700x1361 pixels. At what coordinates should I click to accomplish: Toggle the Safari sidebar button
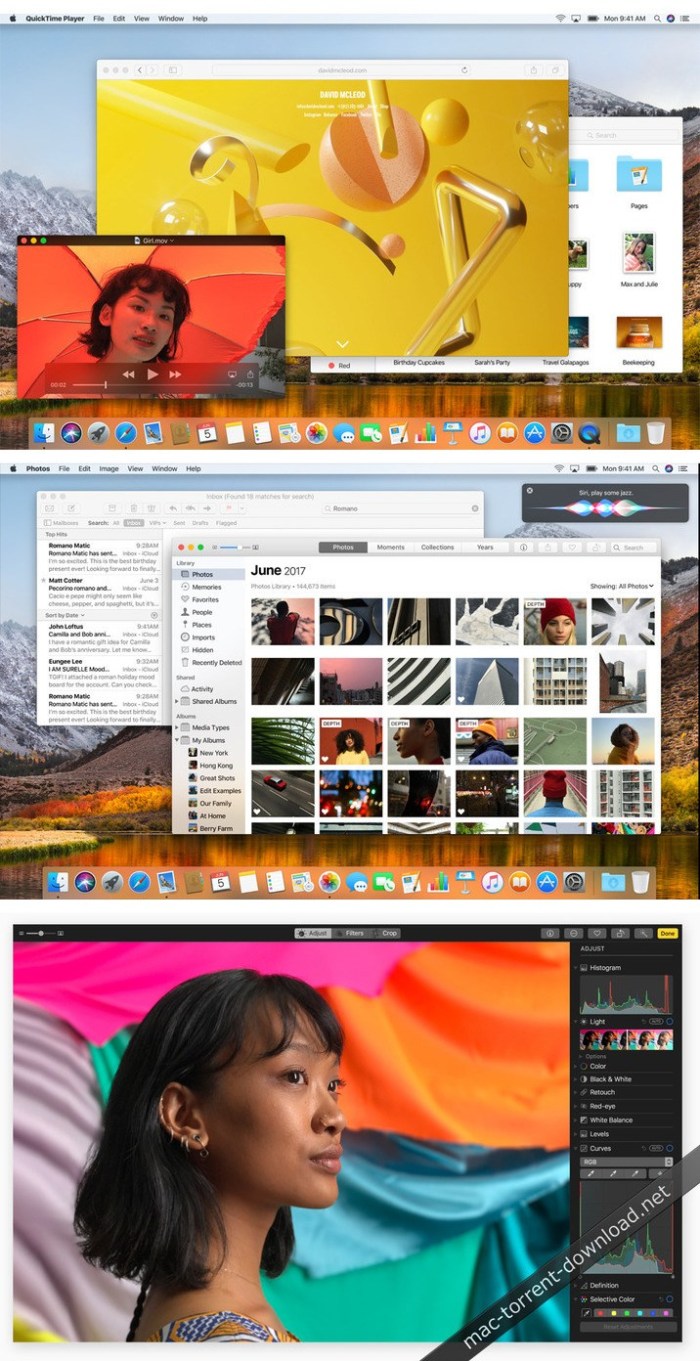172,70
